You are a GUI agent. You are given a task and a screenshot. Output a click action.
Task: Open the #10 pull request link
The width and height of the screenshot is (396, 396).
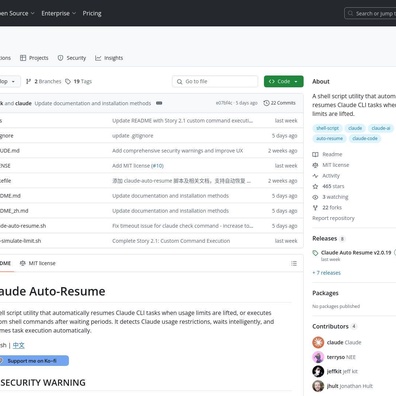157,166
